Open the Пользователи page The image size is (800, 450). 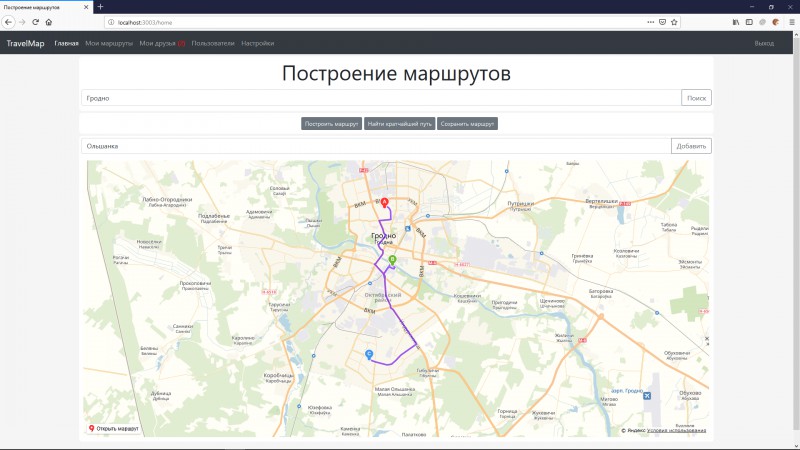(213, 43)
